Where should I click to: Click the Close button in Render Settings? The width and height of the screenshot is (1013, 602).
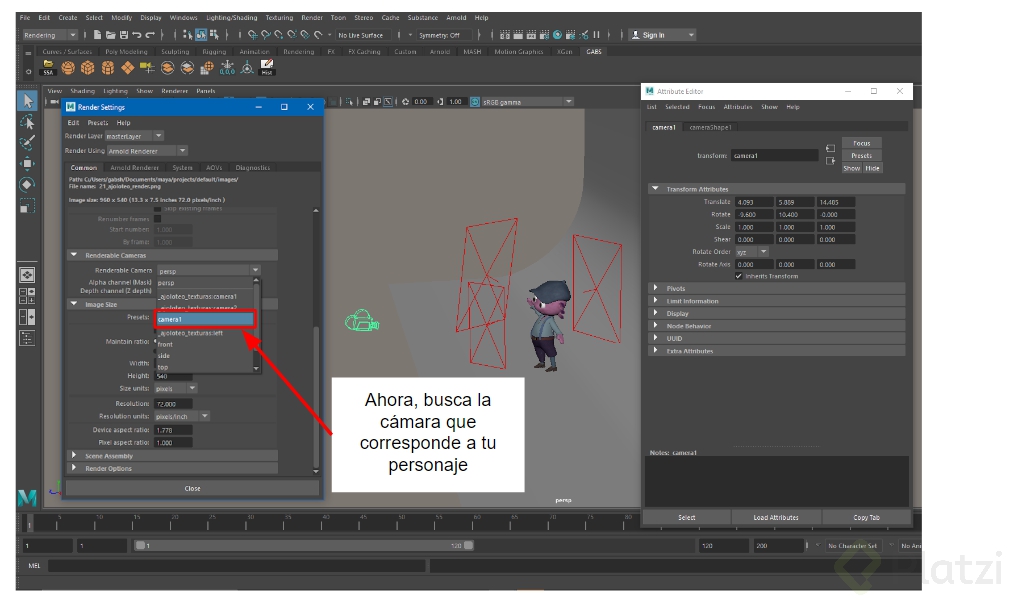[193, 488]
